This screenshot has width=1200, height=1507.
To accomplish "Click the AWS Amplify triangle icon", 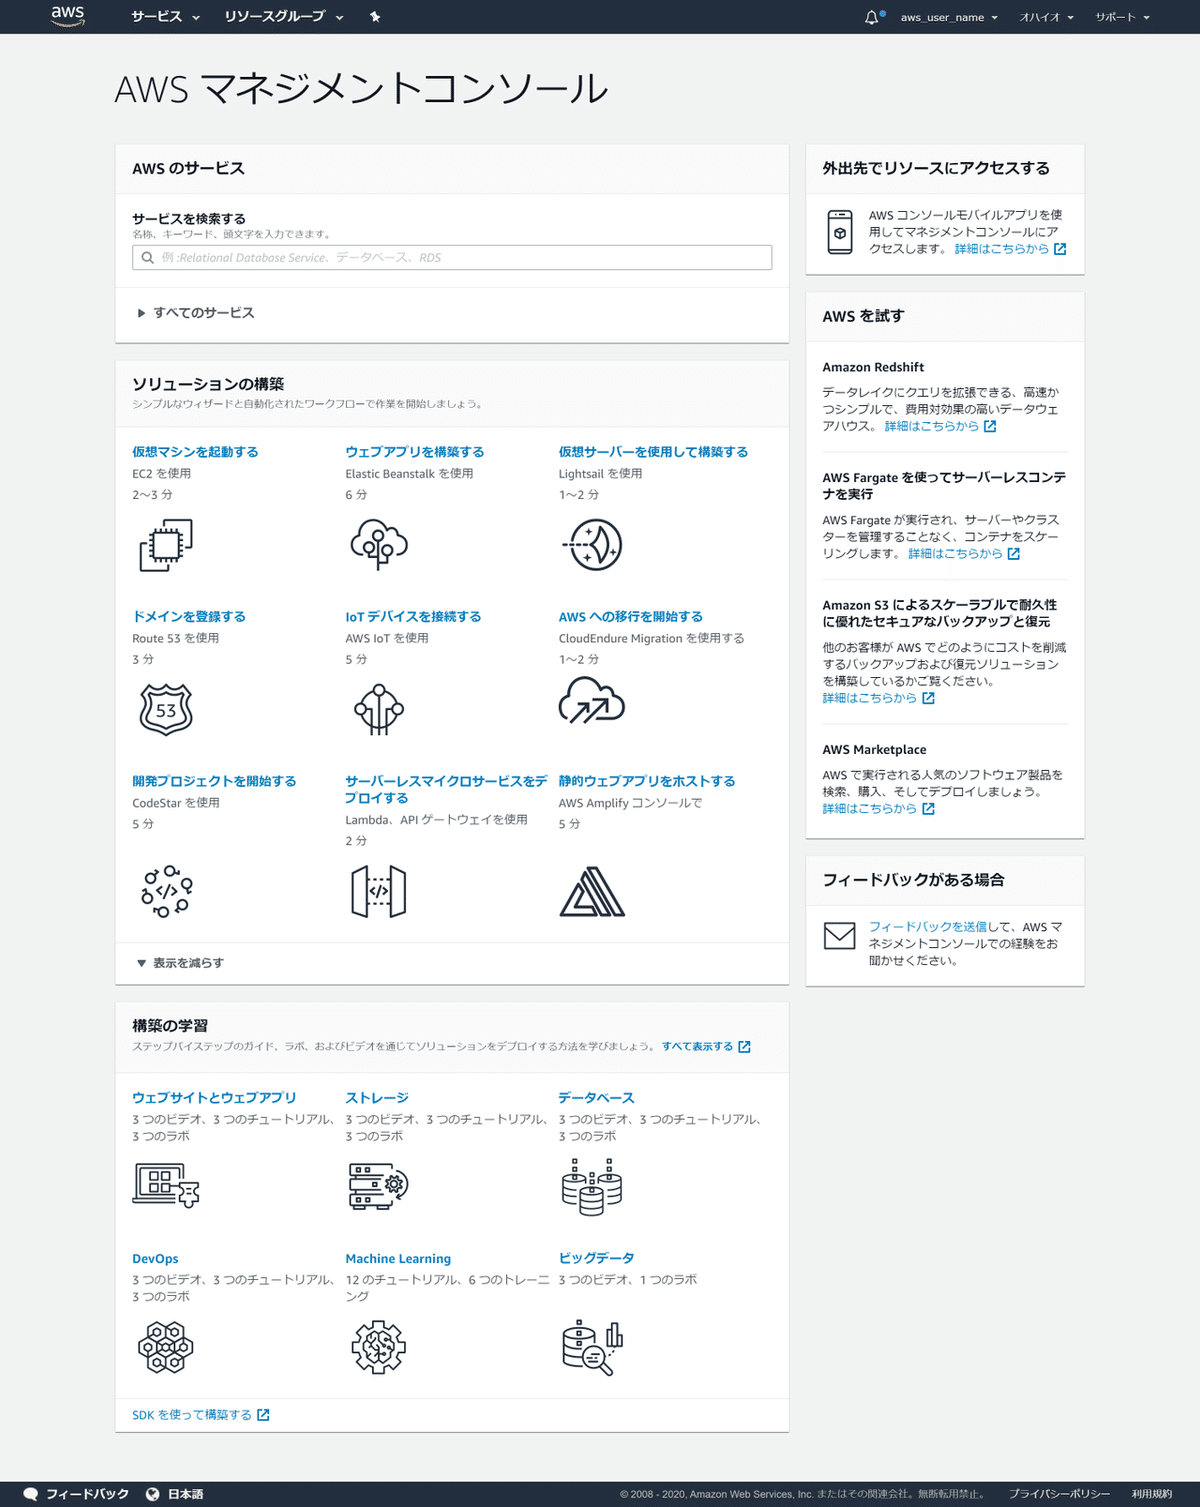I will (592, 892).
